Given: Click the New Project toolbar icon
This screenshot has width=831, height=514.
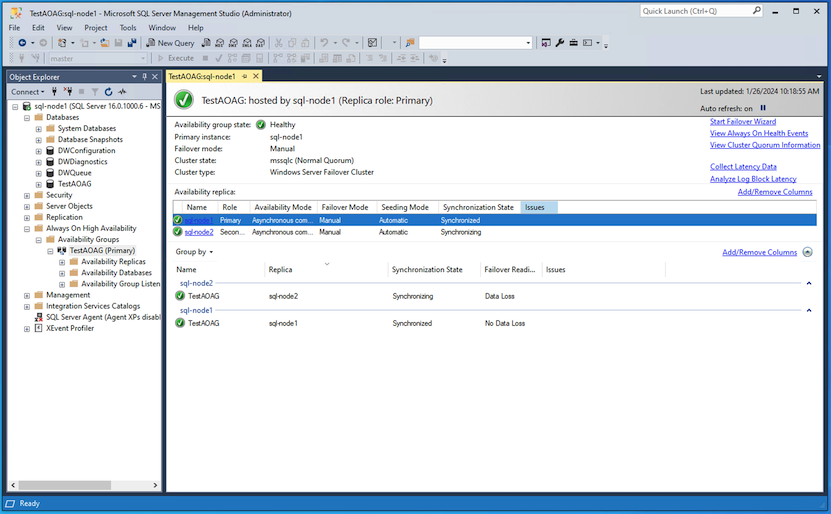Looking at the screenshot, I should tap(62, 43).
